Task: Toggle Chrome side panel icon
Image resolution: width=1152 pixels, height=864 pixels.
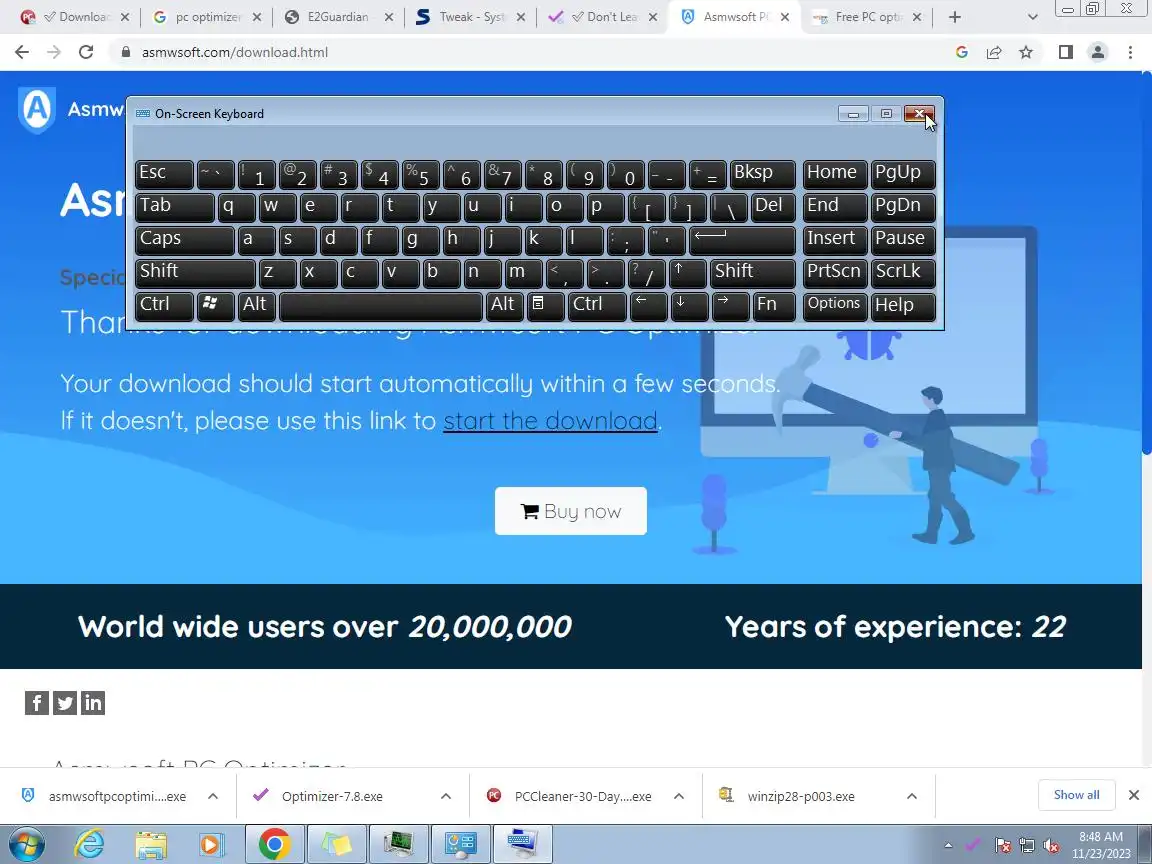Action: [1065, 52]
